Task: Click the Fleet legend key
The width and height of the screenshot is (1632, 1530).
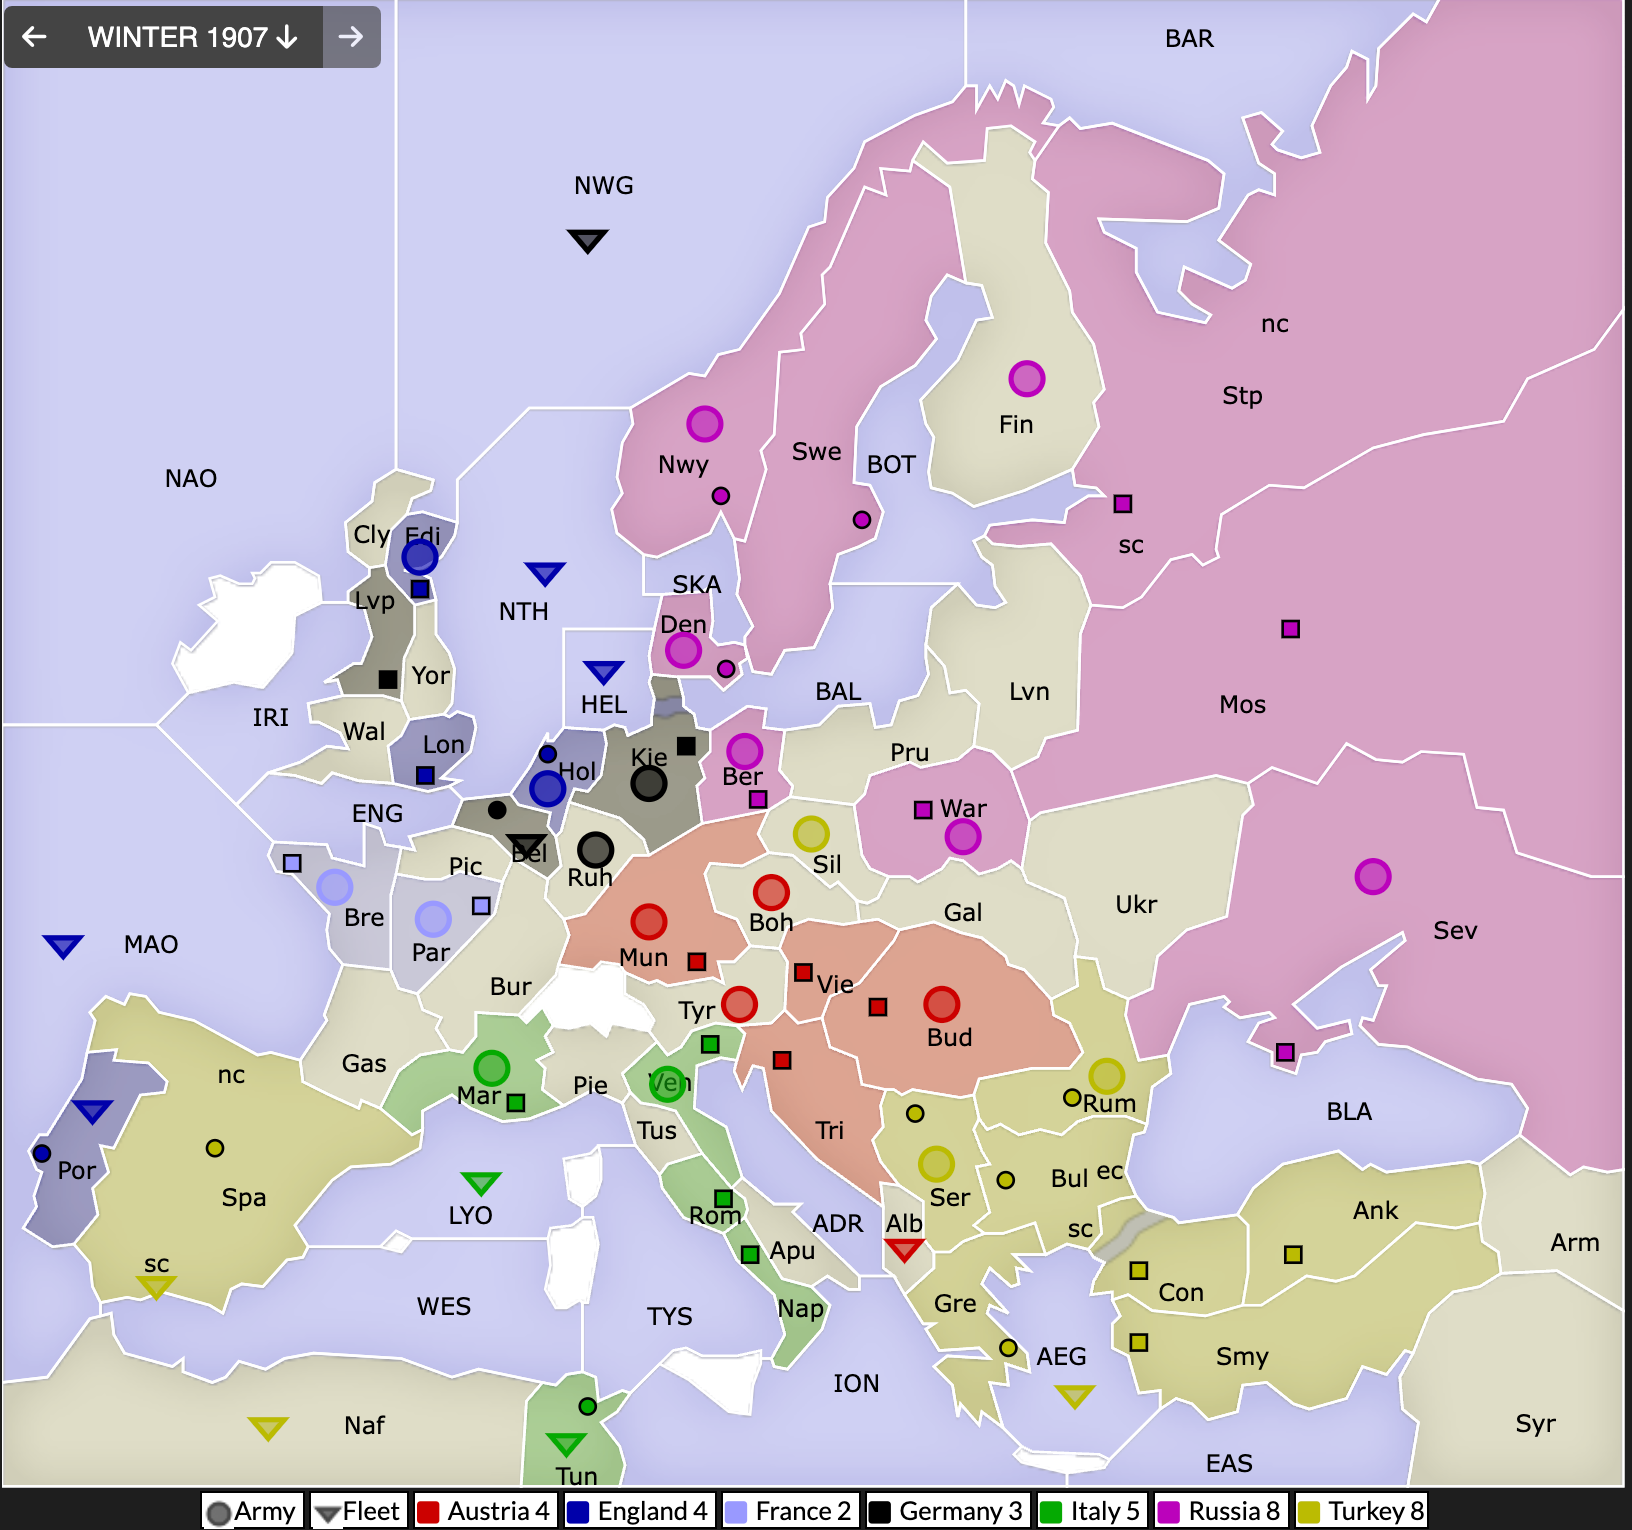Action: 357,1510
